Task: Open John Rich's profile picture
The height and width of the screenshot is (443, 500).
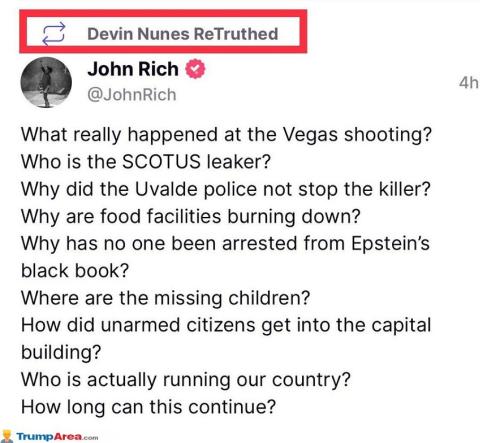Action: pyautogui.click(x=46, y=82)
